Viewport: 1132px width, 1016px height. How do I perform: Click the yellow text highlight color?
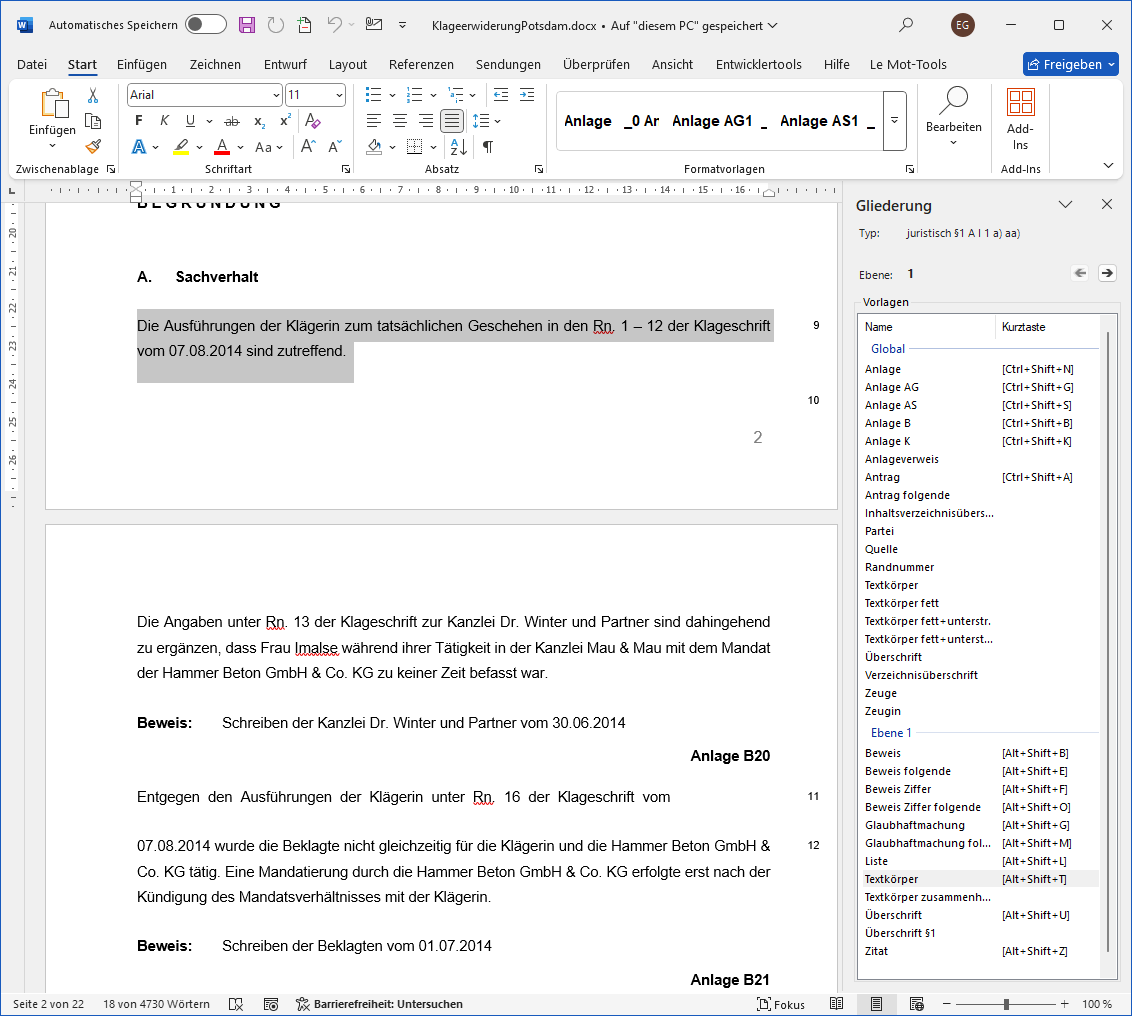tap(181, 147)
